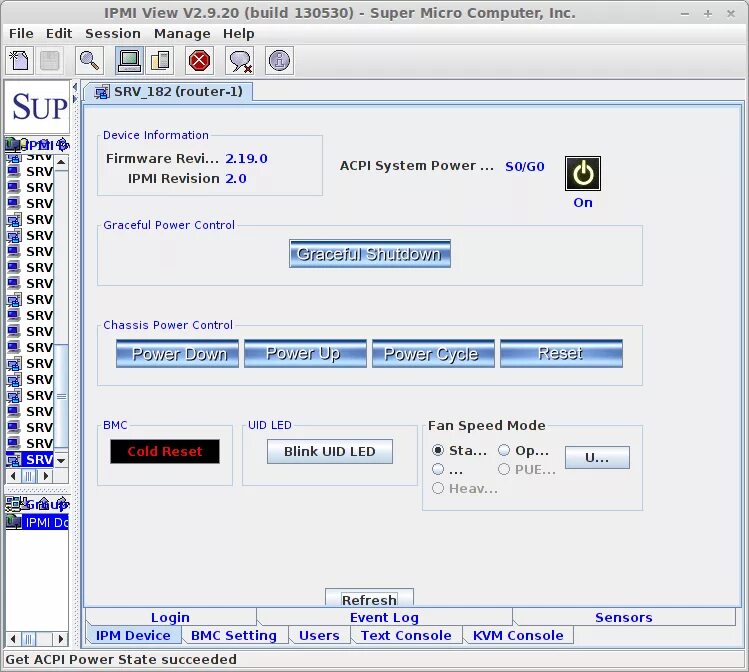This screenshot has width=749, height=672.
Task: Select the highlighted SRV entry in the server list
Action: pyautogui.click(x=30, y=459)
